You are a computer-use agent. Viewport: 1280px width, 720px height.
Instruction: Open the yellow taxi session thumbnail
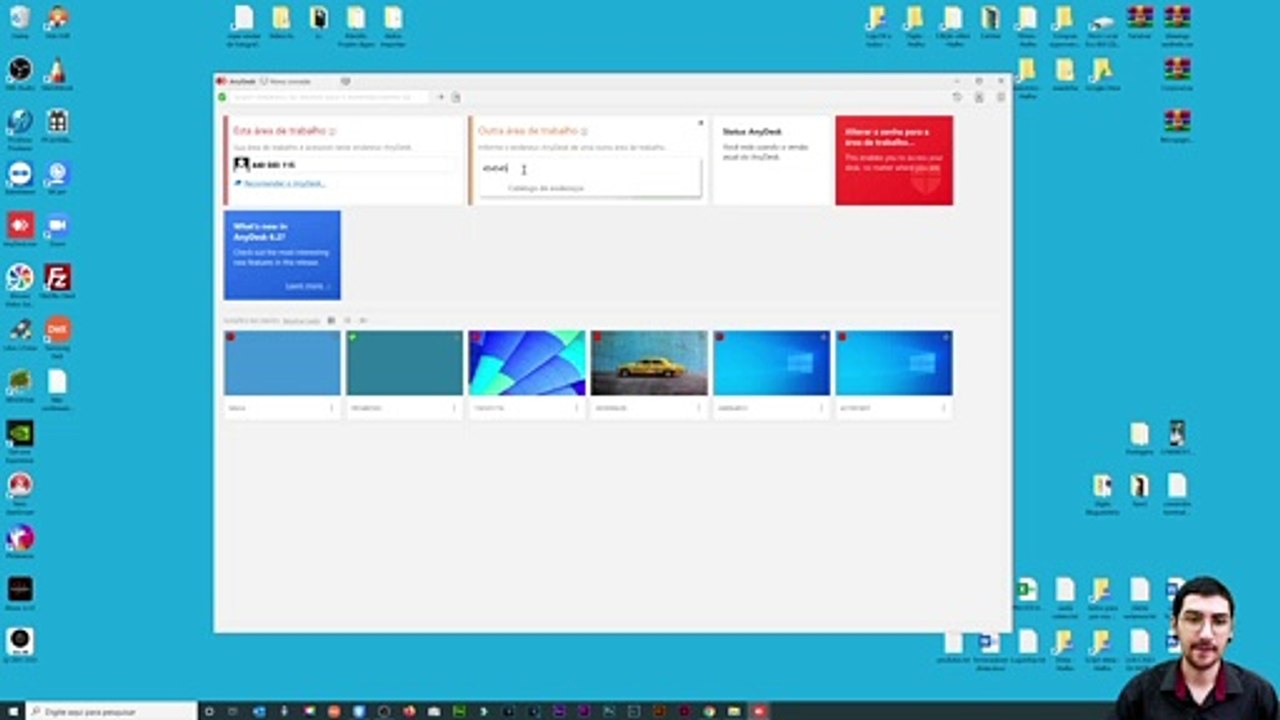pos(649,363)
